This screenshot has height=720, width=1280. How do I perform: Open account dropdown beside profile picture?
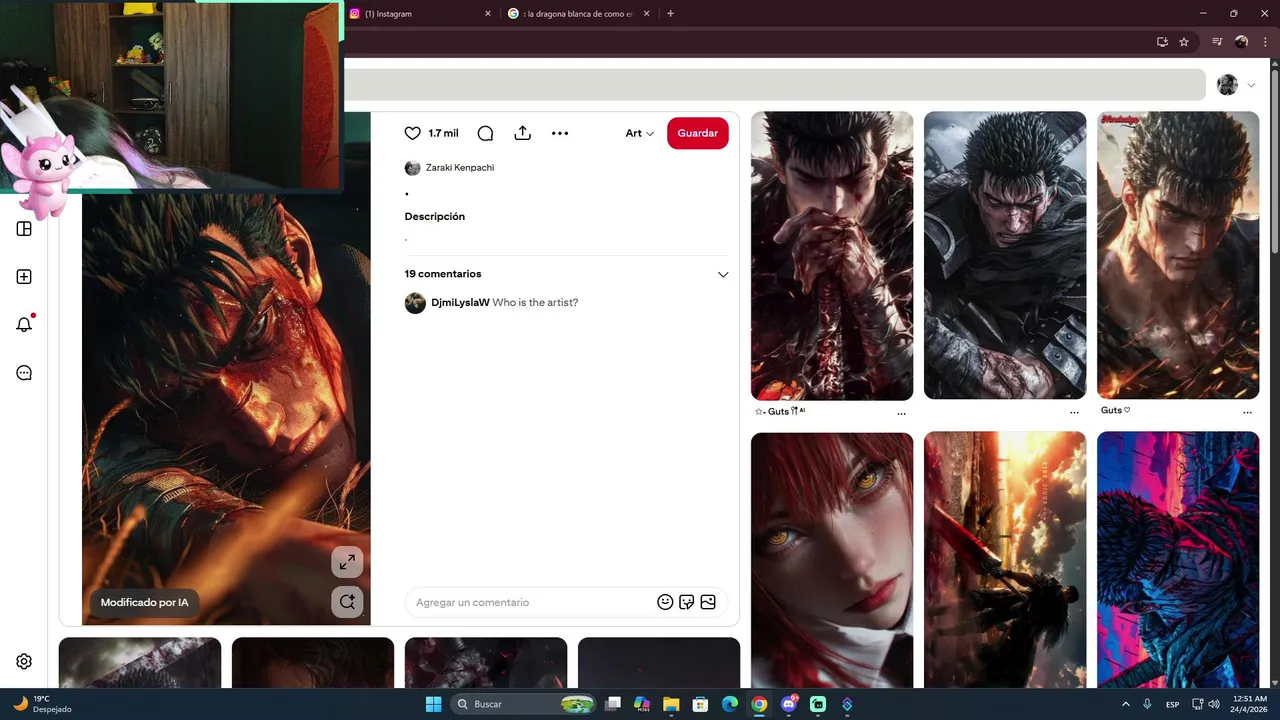1251,85
